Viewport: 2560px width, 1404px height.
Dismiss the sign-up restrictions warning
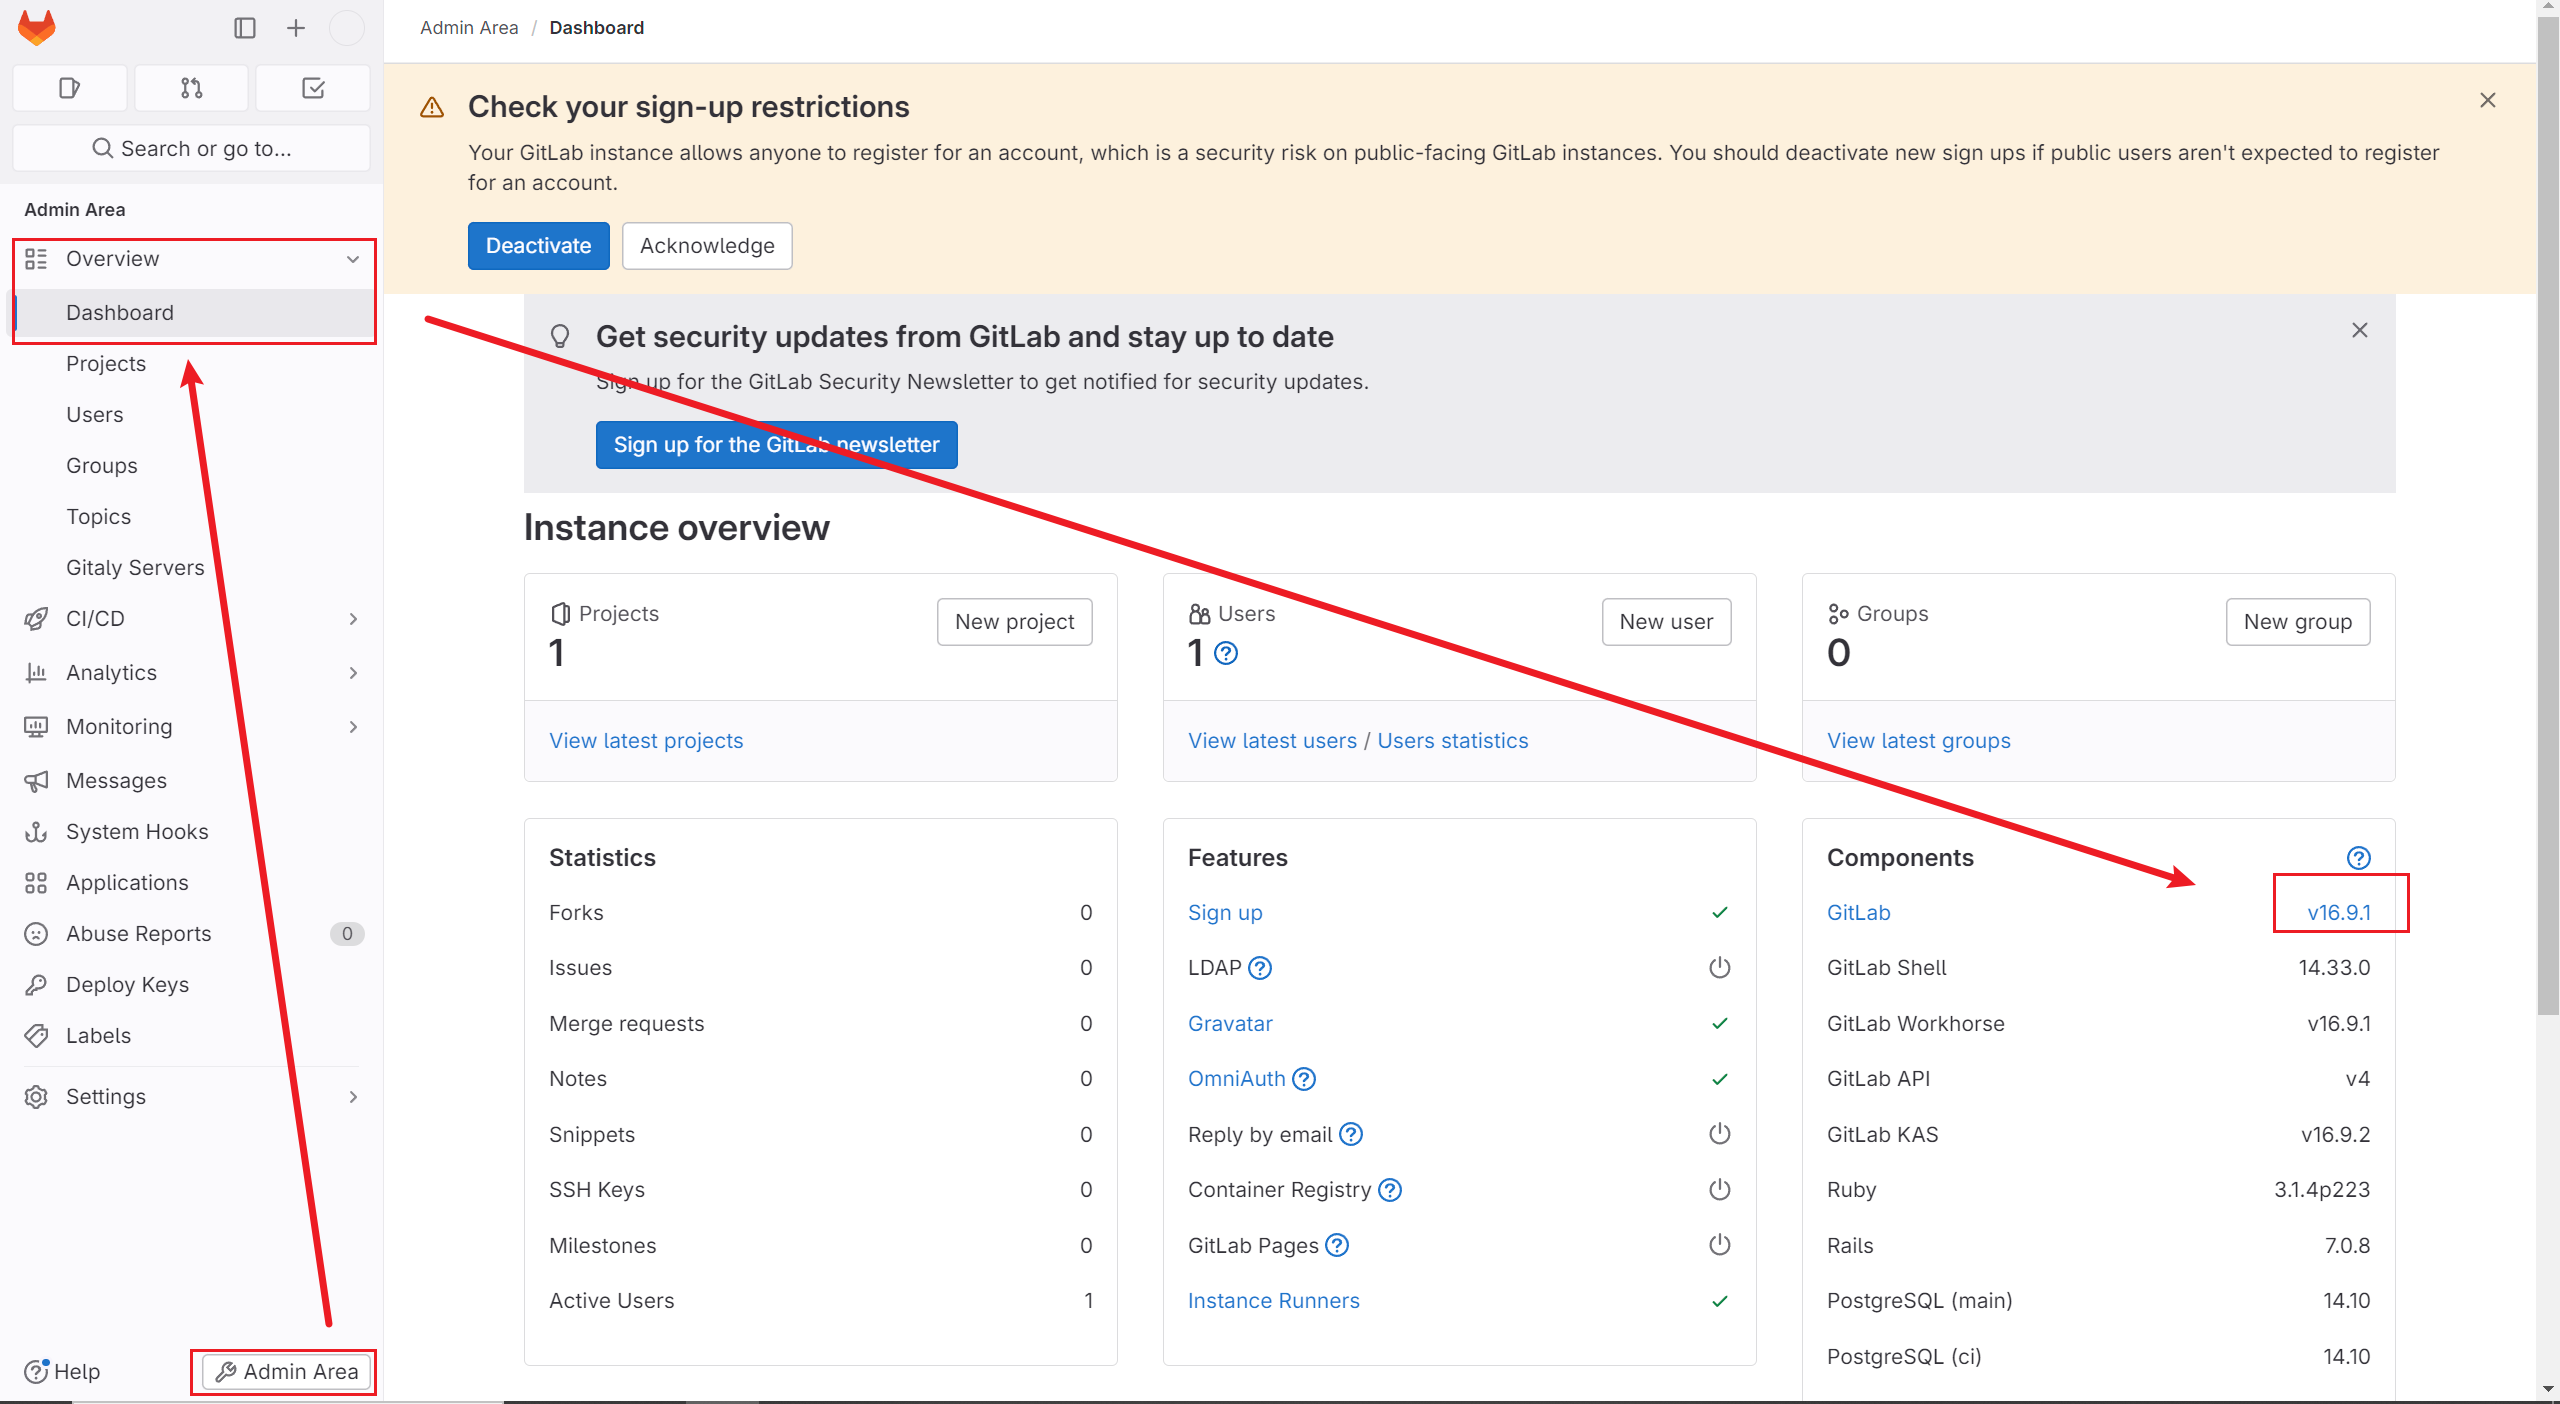2488,101
